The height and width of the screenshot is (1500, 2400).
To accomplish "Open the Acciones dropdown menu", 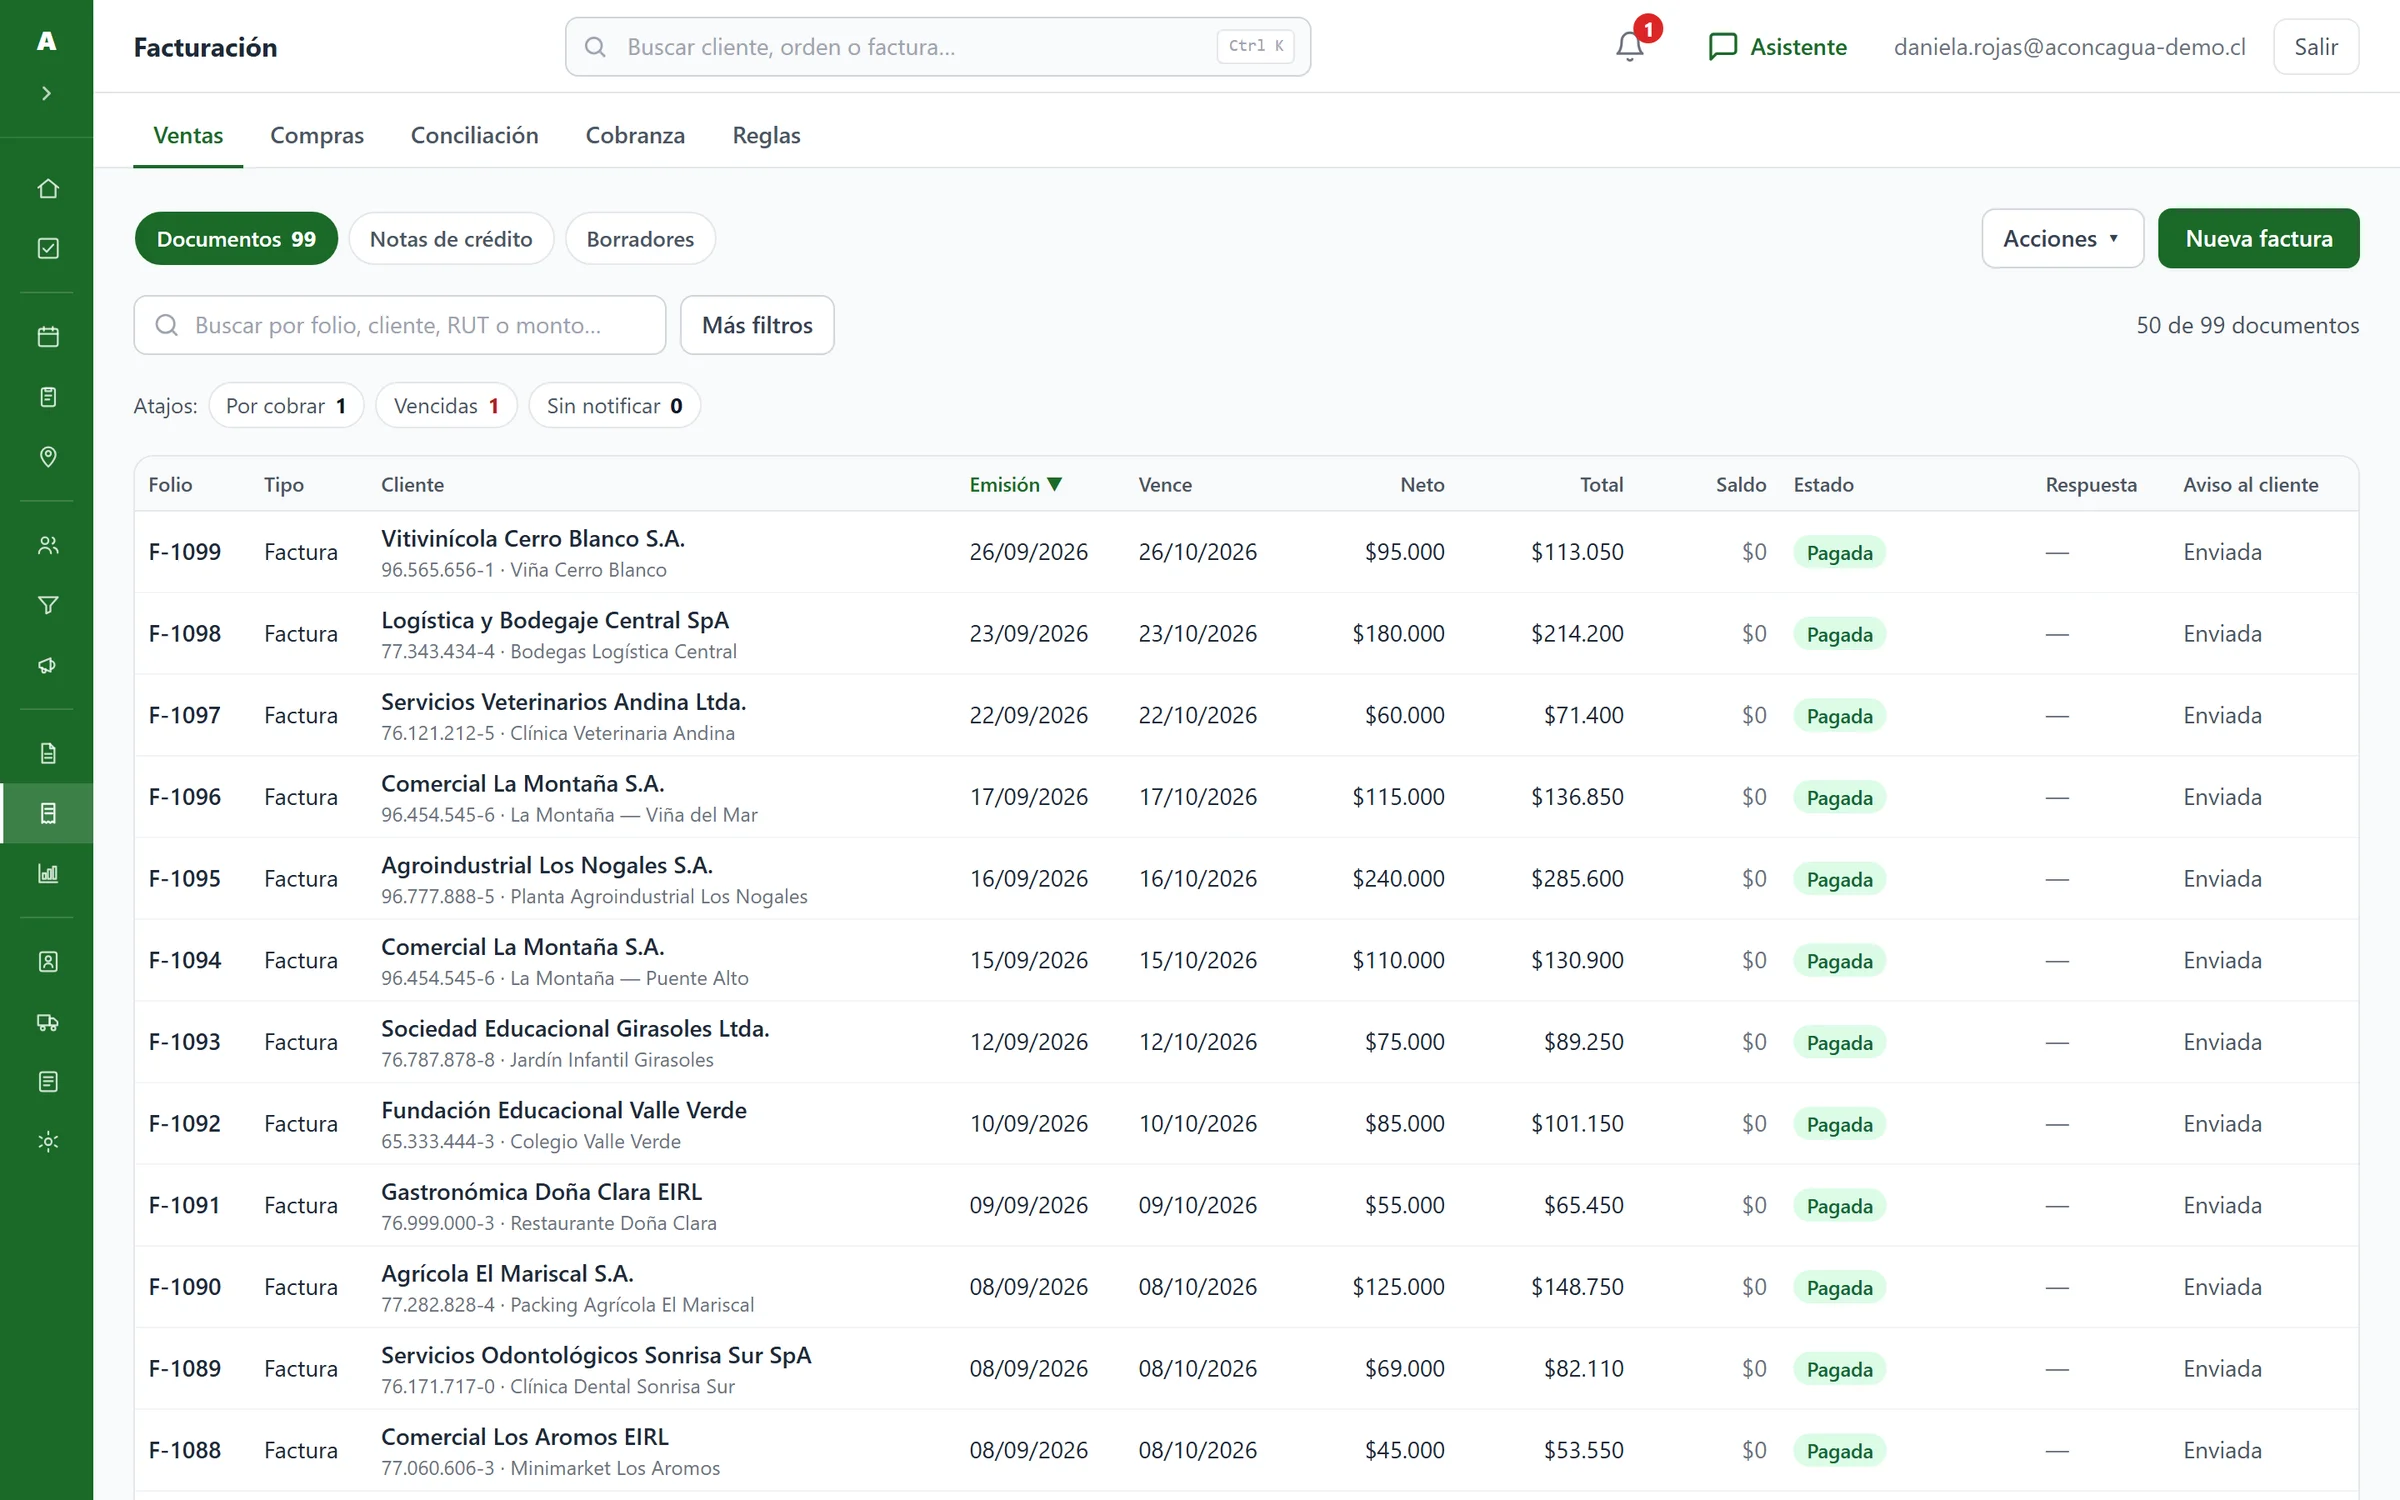I will tap(2062, 238).
